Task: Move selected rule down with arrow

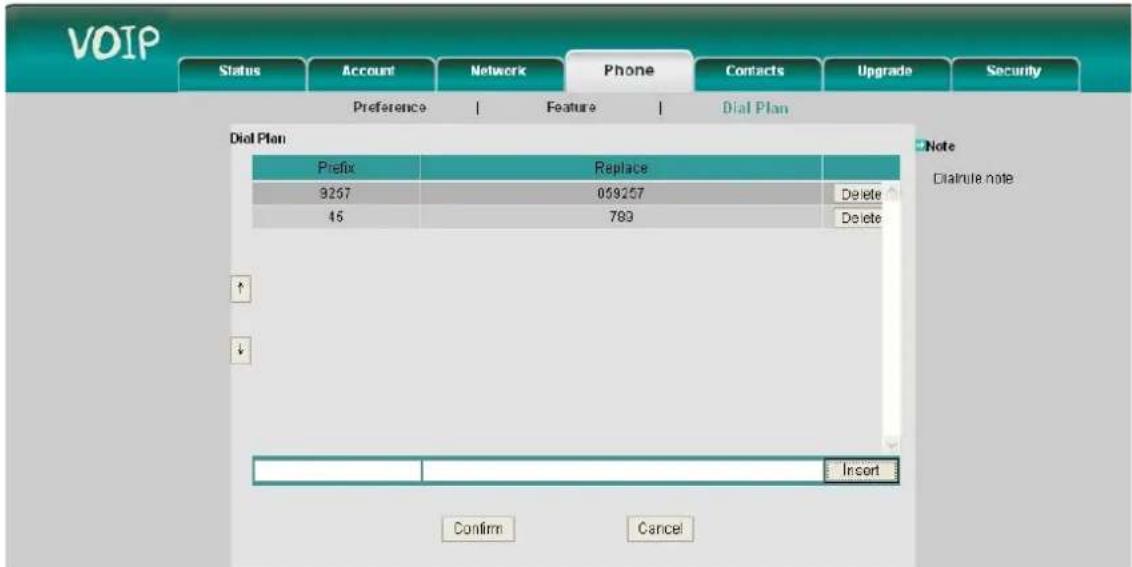Action: [x=241, y=350]
